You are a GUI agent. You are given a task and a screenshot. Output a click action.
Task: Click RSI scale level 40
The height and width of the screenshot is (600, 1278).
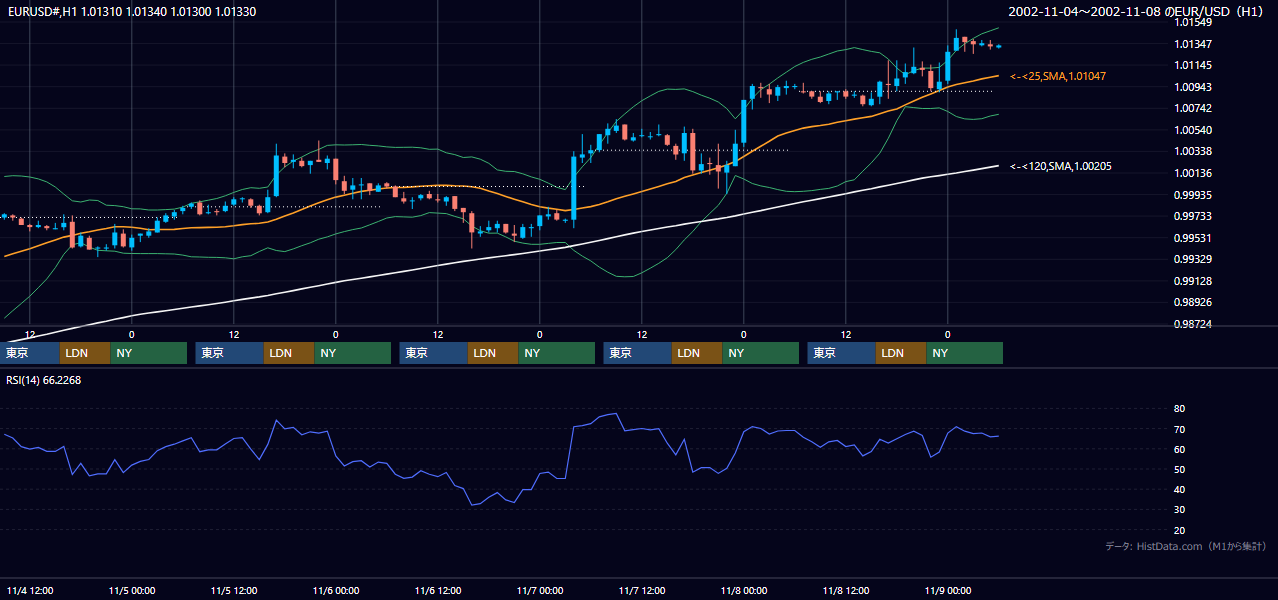[1179, 489]
